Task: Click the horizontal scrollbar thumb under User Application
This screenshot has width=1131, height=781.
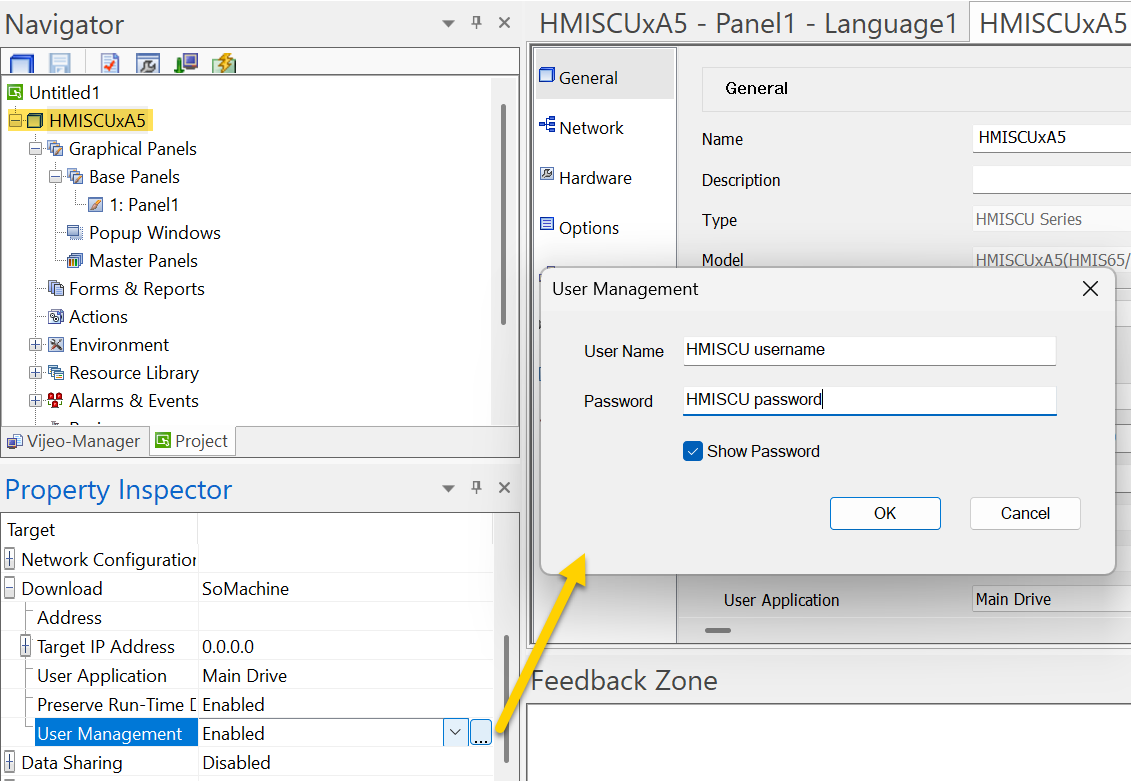Action: (718, 630)
